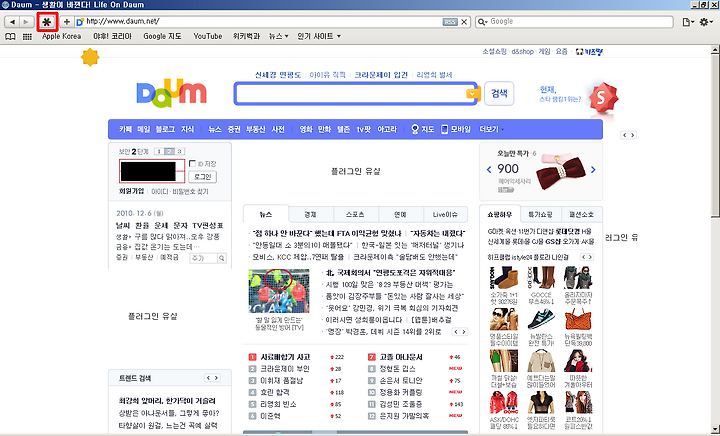The image size is (720, 436).
Task: Open the Apple Korea bookmark
Action: [x=62, y=36]
